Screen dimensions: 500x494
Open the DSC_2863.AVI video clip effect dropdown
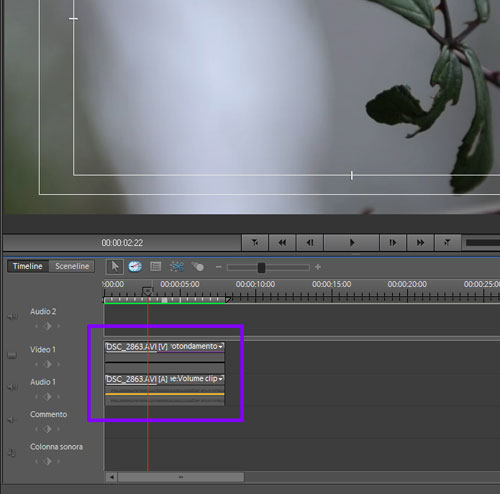tap(221, 347)
